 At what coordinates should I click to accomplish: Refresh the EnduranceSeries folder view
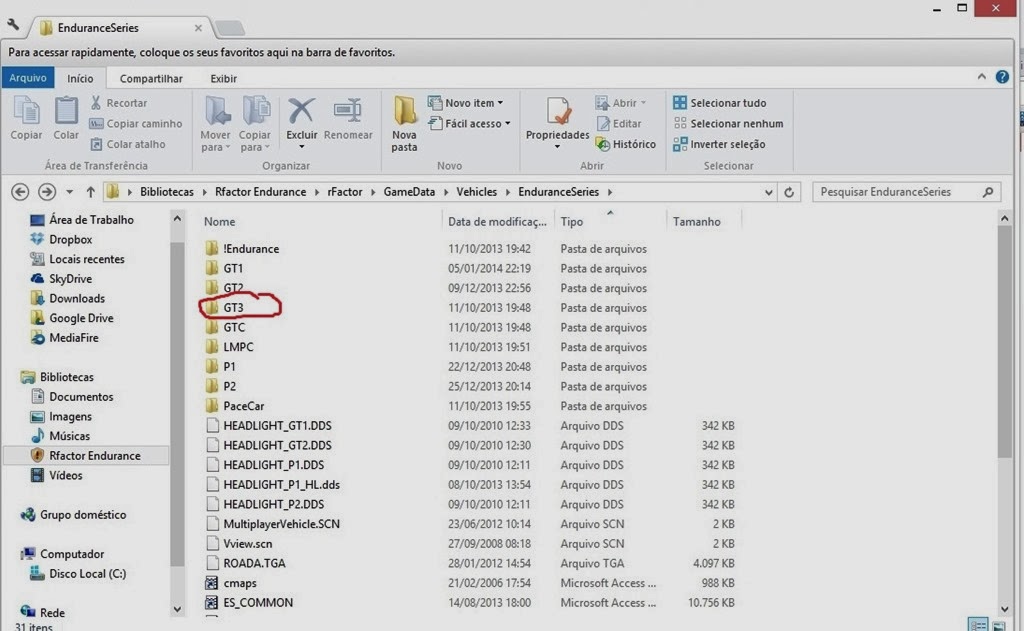(789, 192)
